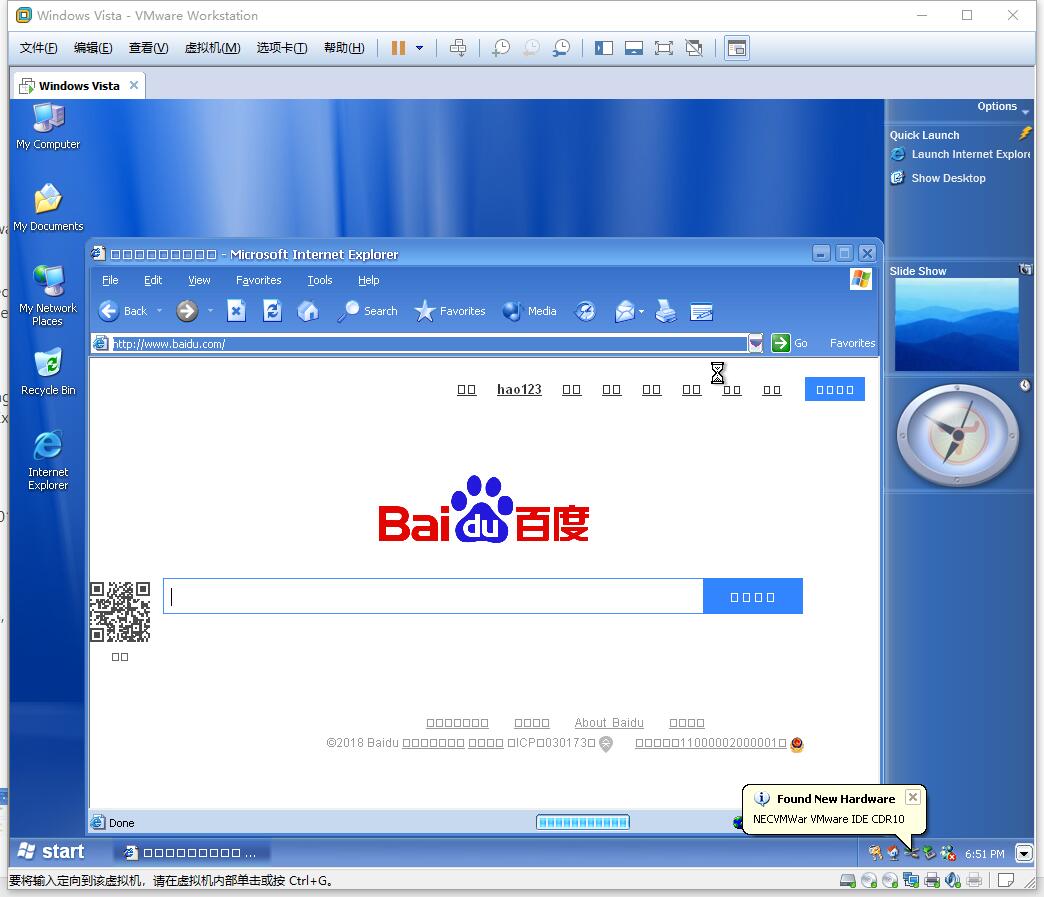Screen dimensions: 1044x897
Task: Expand the Mail dropdown arrow
Action: click(x=641, y=312)
